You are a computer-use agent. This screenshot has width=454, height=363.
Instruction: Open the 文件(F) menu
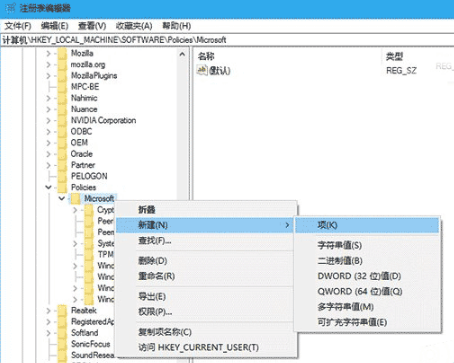click(18, 26)
